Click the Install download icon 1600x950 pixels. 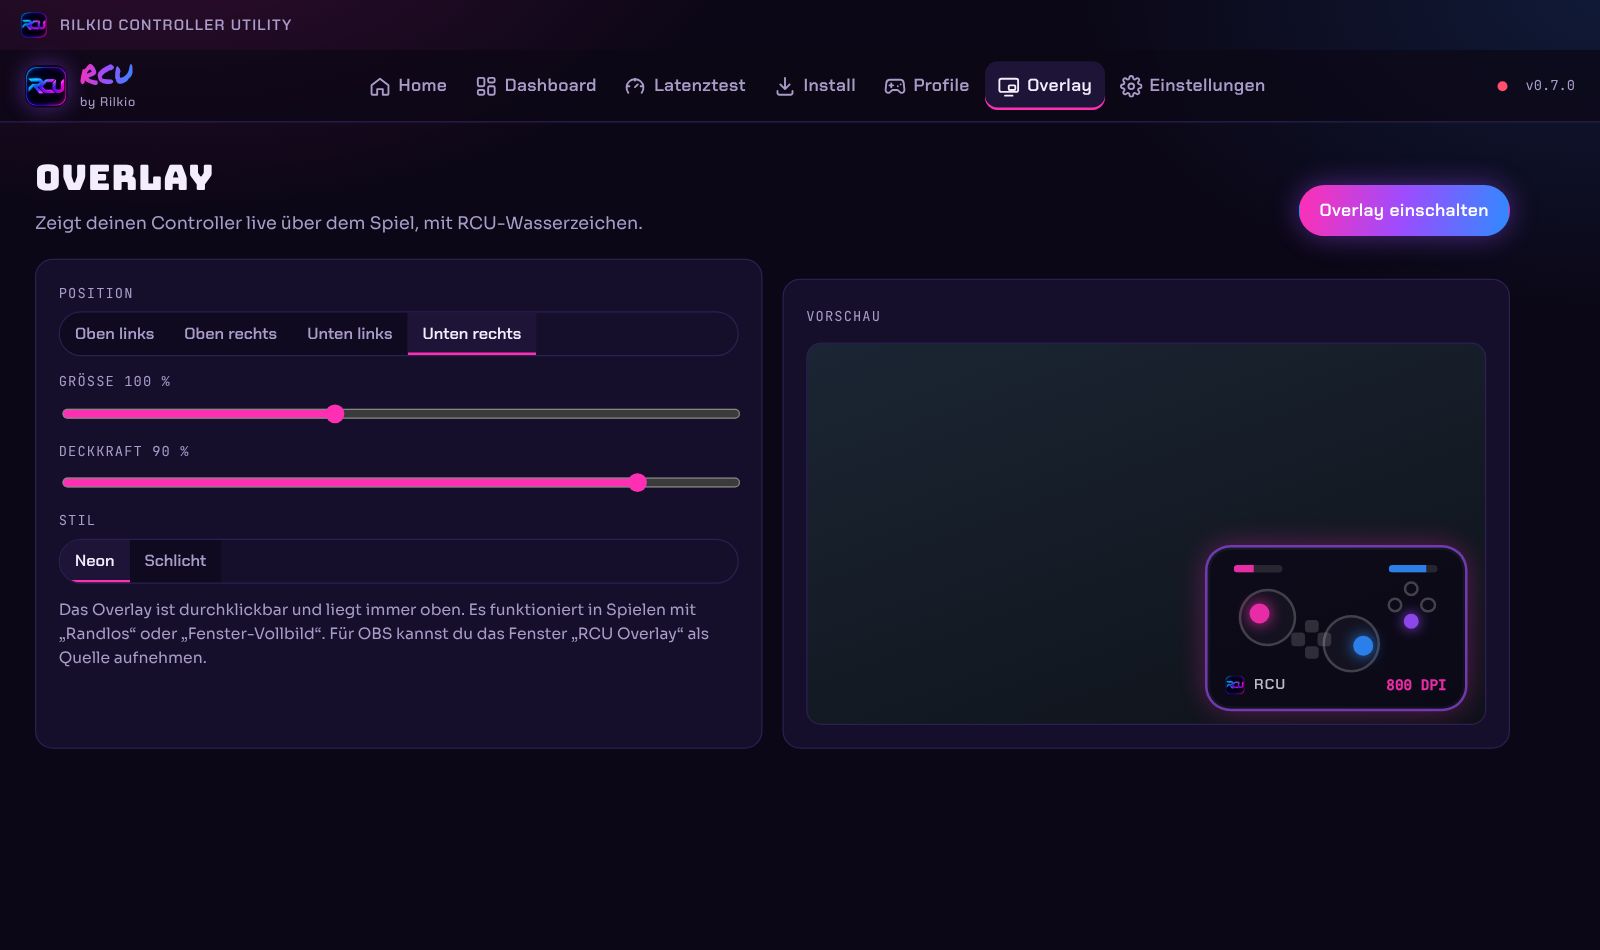(x=785, y=86)
